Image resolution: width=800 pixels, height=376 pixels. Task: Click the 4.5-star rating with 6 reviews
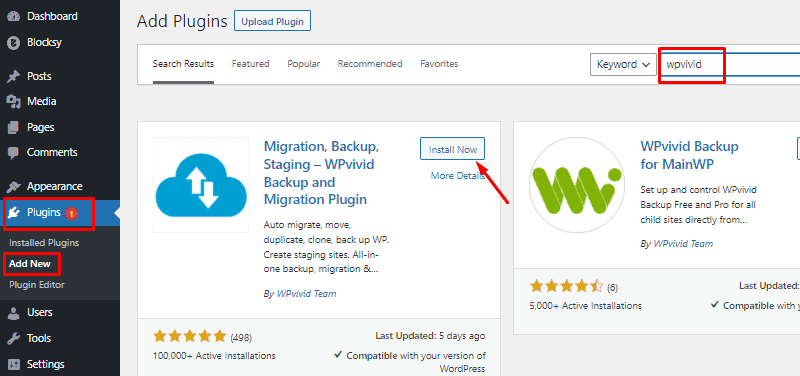[566, 286]
